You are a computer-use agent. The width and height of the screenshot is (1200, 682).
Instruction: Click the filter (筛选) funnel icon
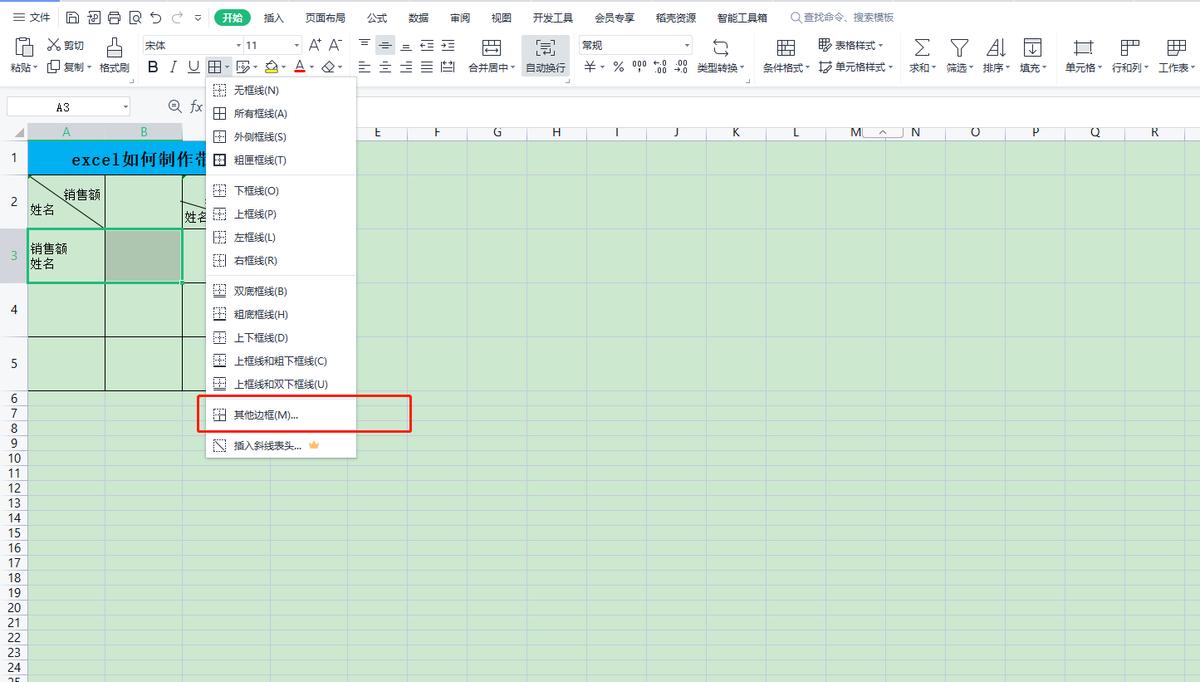click(959, 48)
